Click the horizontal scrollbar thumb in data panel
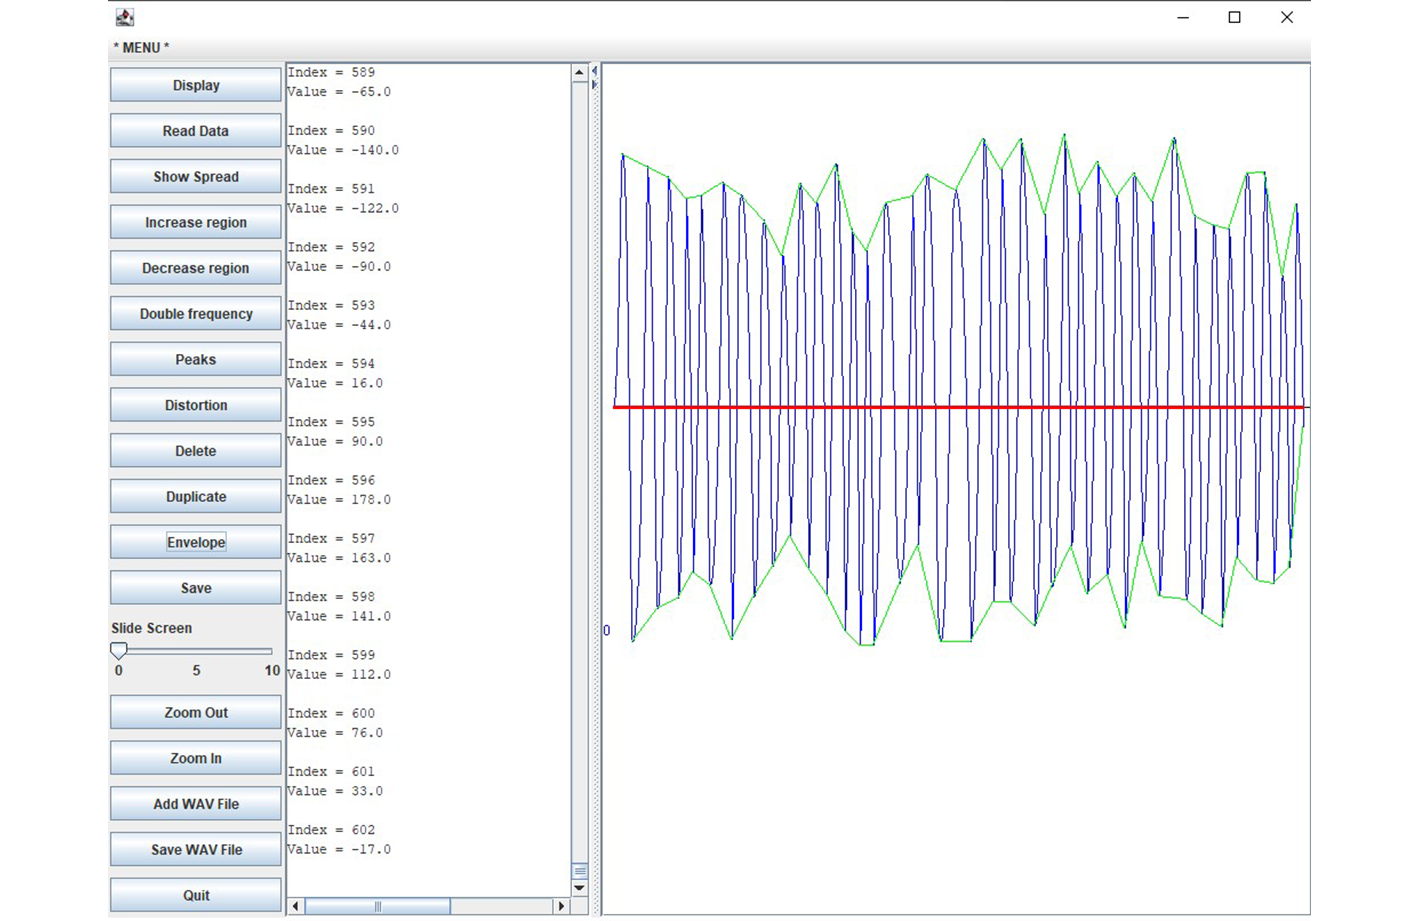Viewport: 1418px width, 921px height. pos(377,906)
